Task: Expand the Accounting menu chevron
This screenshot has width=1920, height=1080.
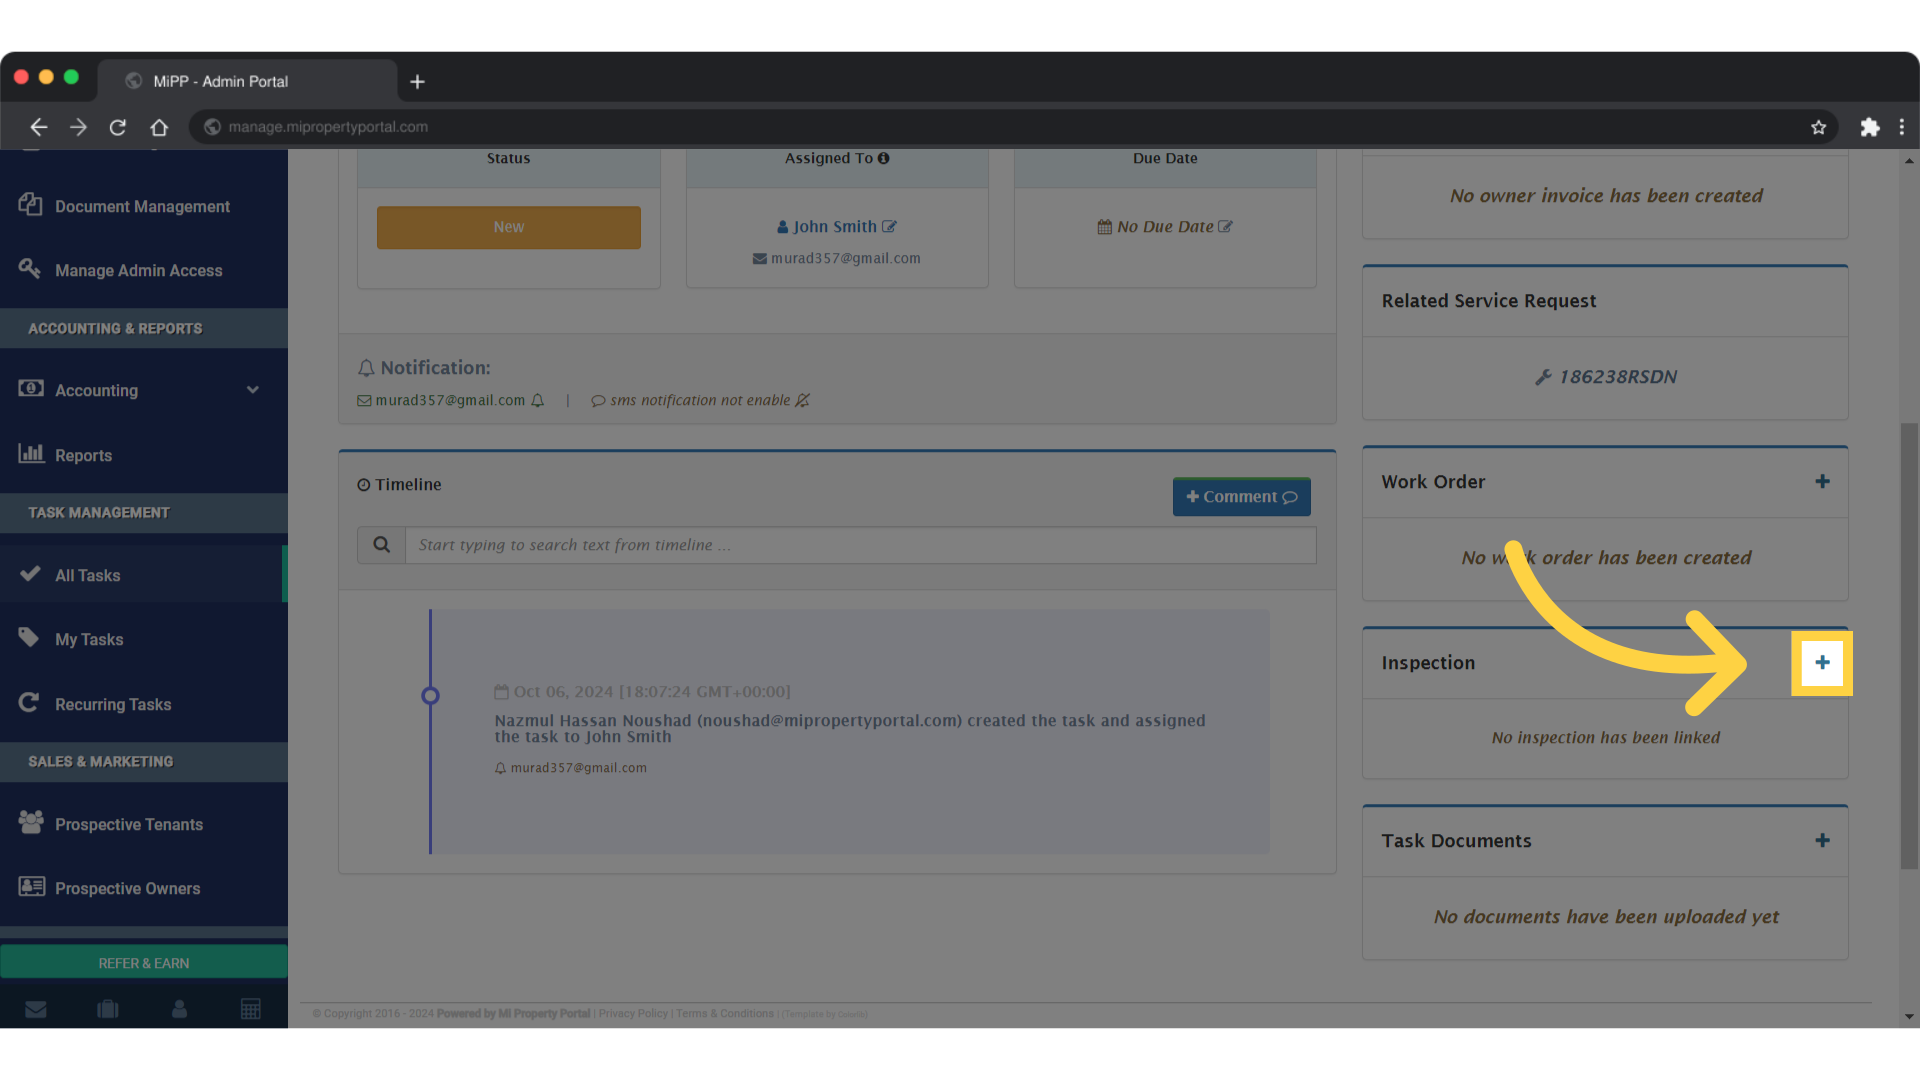Action: (x=253, y=390)
